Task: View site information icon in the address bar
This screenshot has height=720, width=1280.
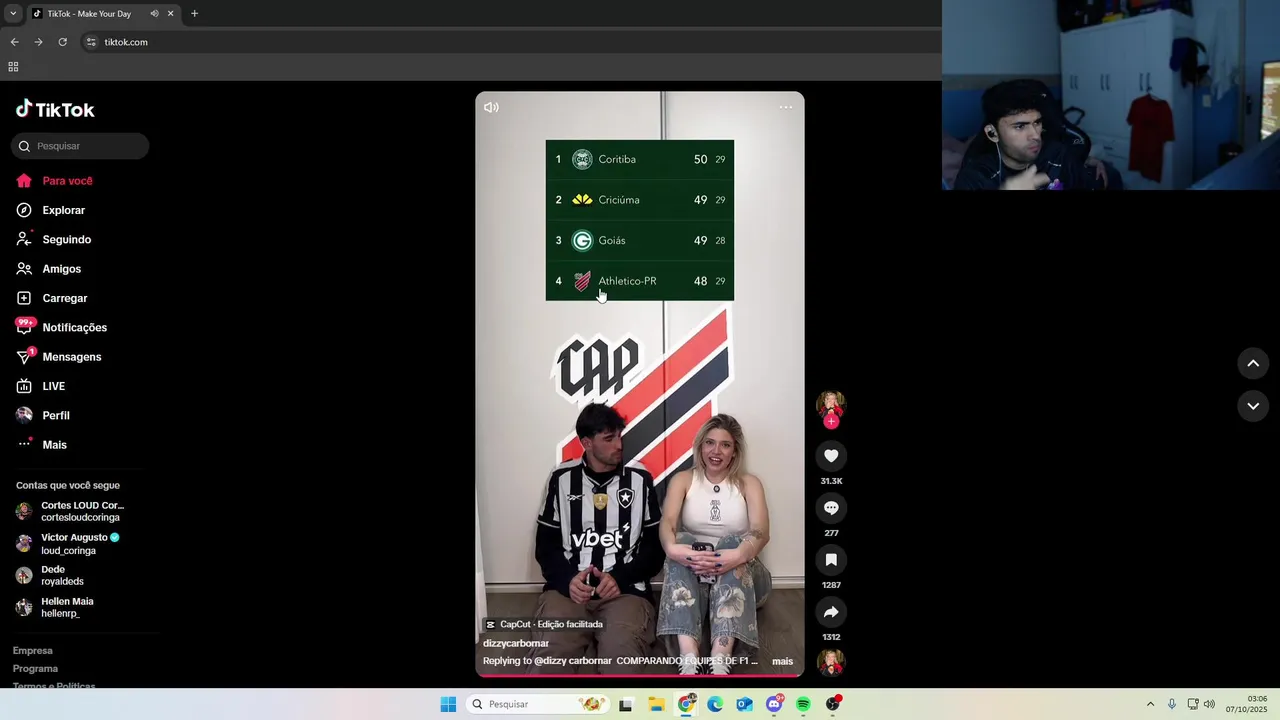Action: pyautogui.click(x=91, y=42)
